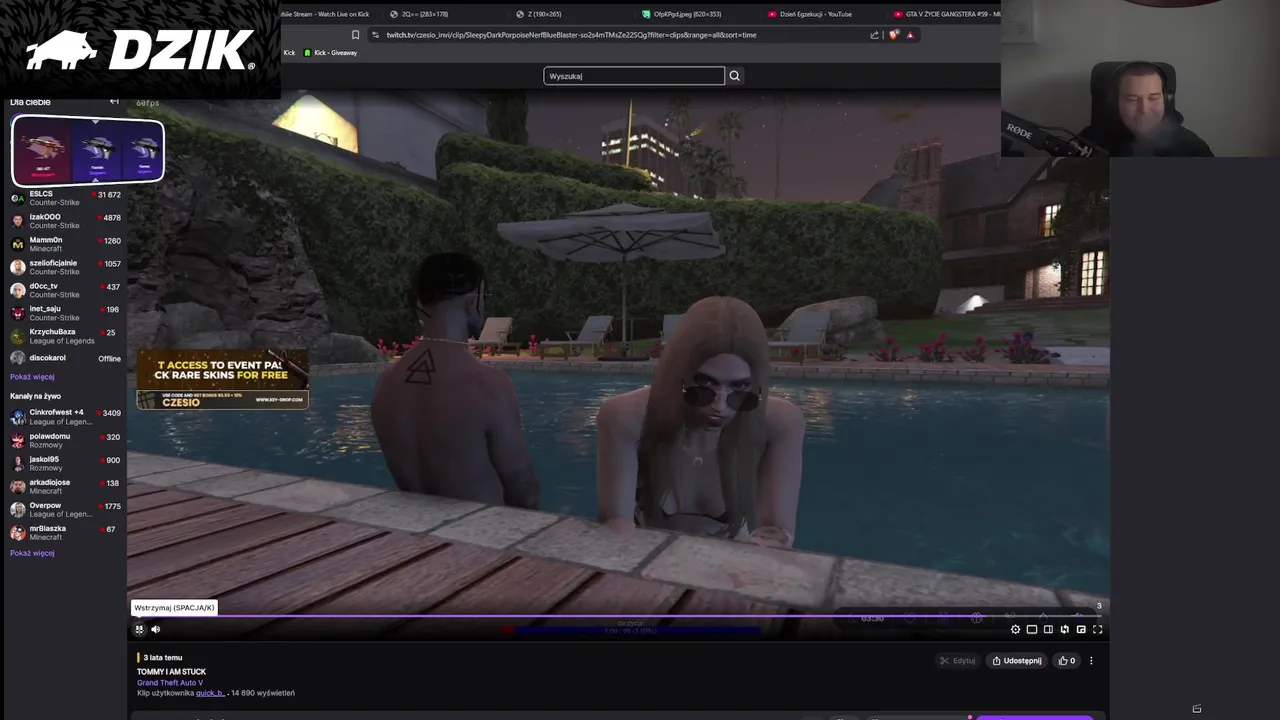Open the skins promo card in sidebar
The height and width of the screenshot is (720, 1280).
tap(88, 151)
